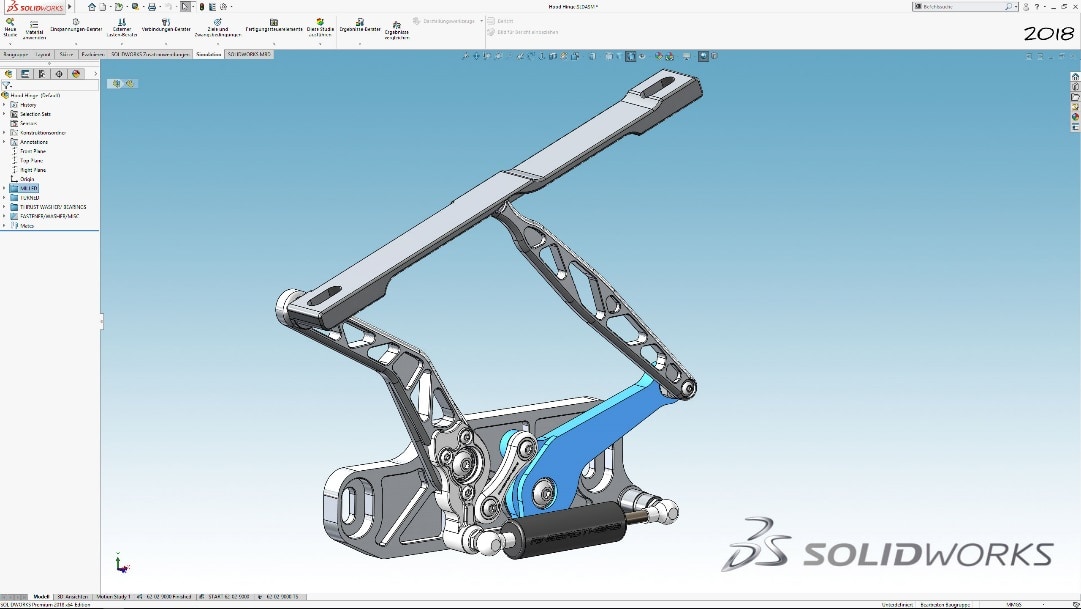This screenshot has width=1081, height=609.
Task: Open the Externer Lasten-Berater tool
Action: (x=121, y=28)
